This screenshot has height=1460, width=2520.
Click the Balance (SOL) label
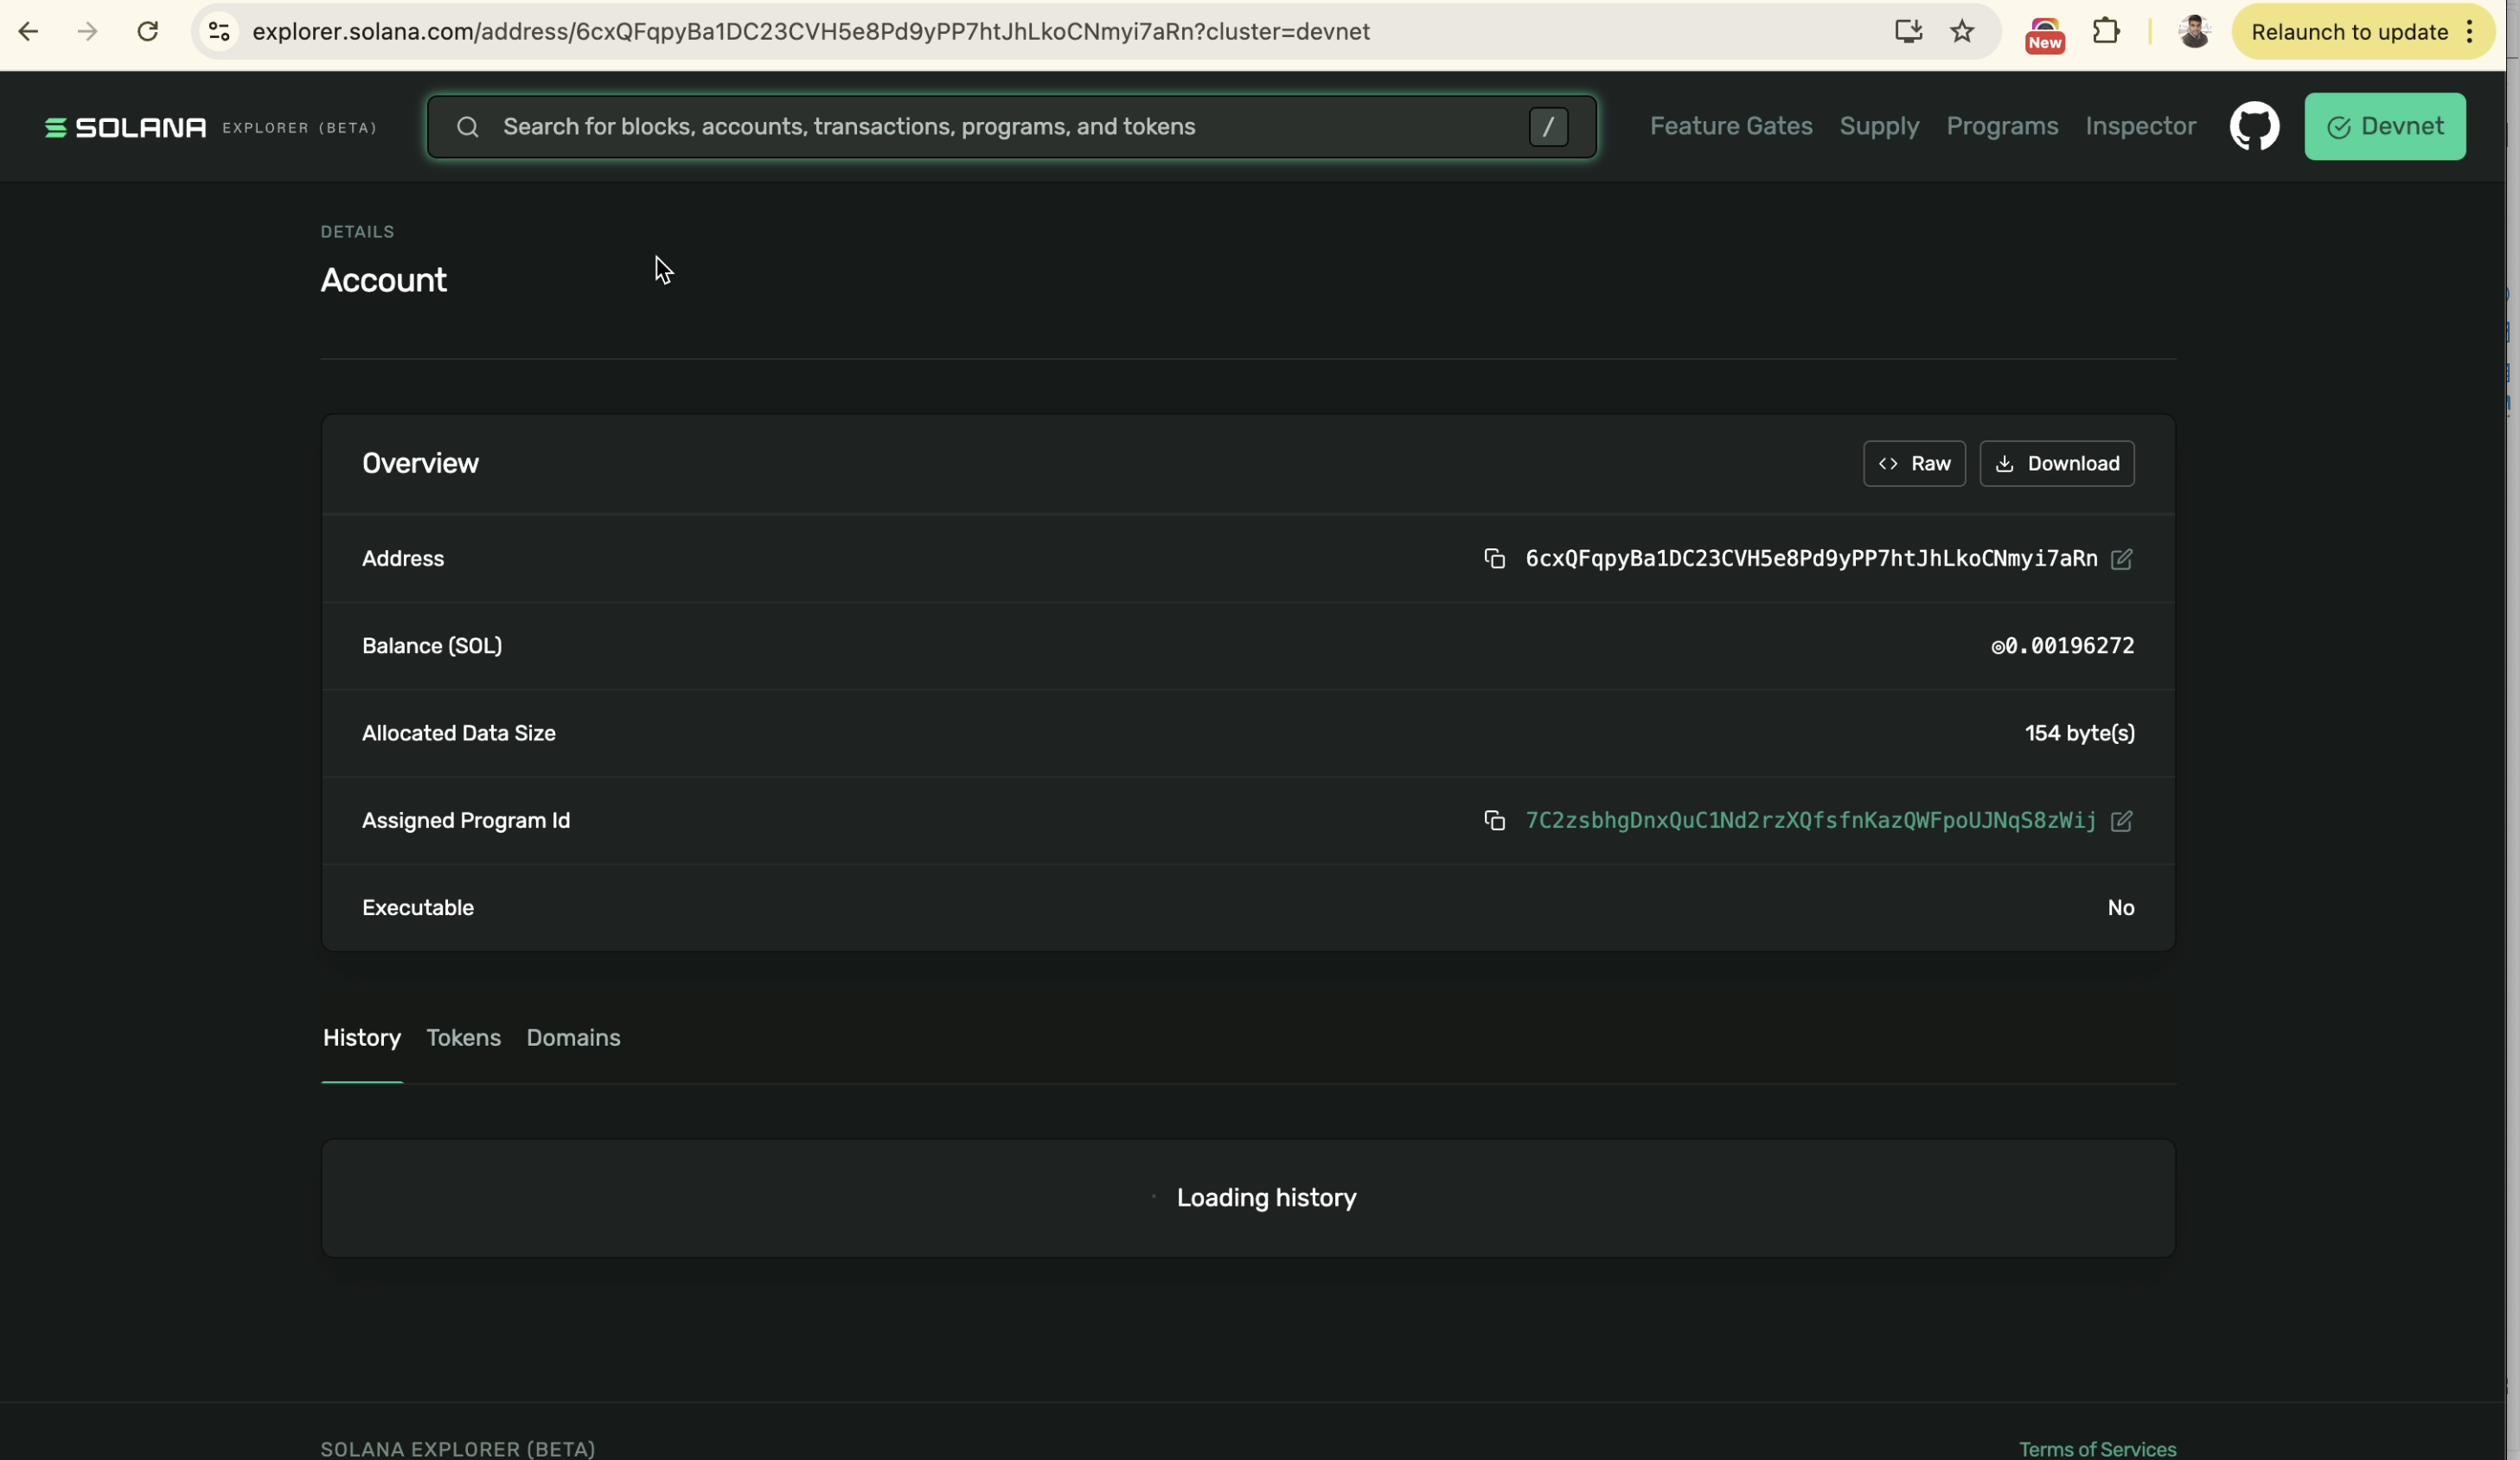point(432,646)
